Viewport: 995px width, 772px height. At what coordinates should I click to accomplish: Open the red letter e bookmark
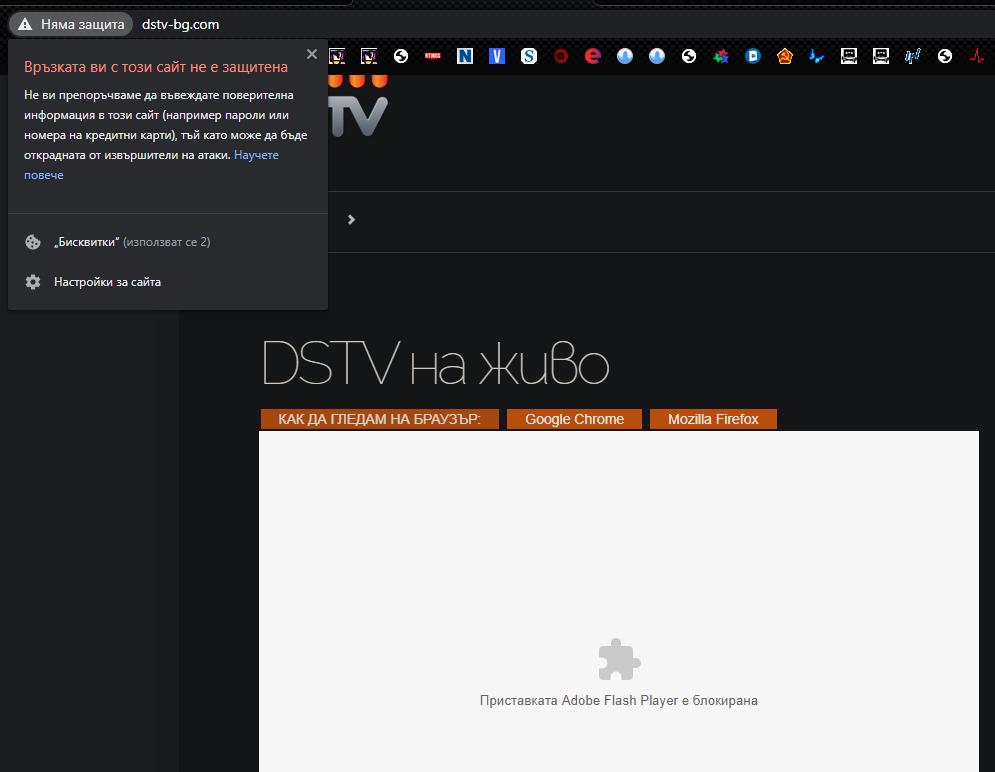click(593, 56)
